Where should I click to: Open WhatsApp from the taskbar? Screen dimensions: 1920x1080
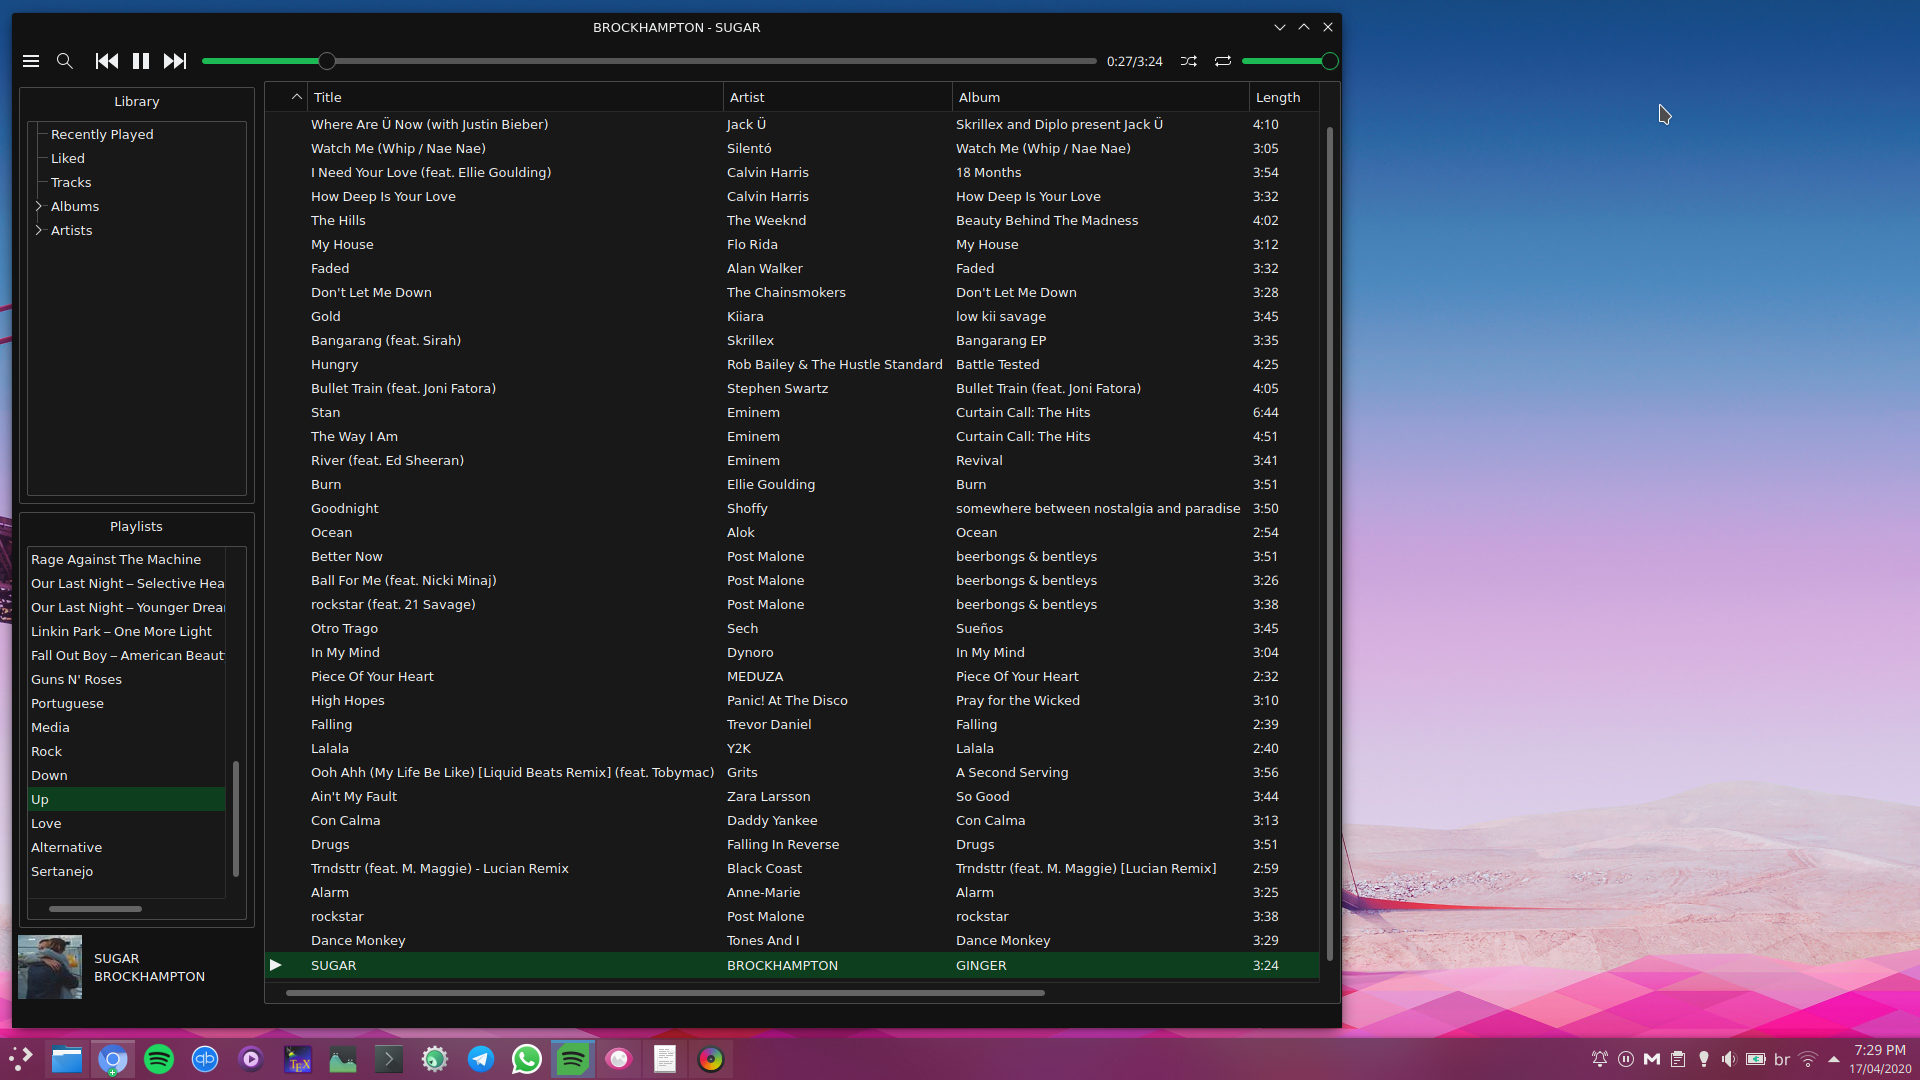pos(527,1059)
